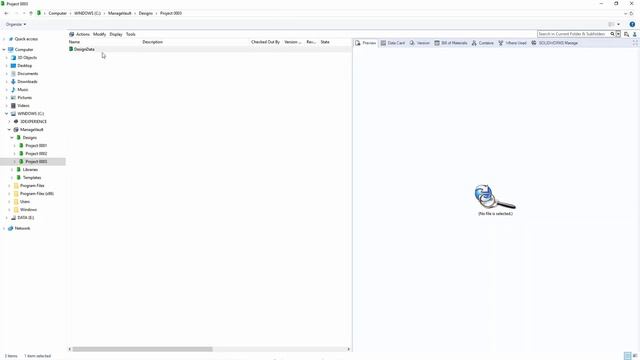Click Computer in the address breadcrumb
The width and height of the screenshot is (640, 360).
click(x=58, y=13)
